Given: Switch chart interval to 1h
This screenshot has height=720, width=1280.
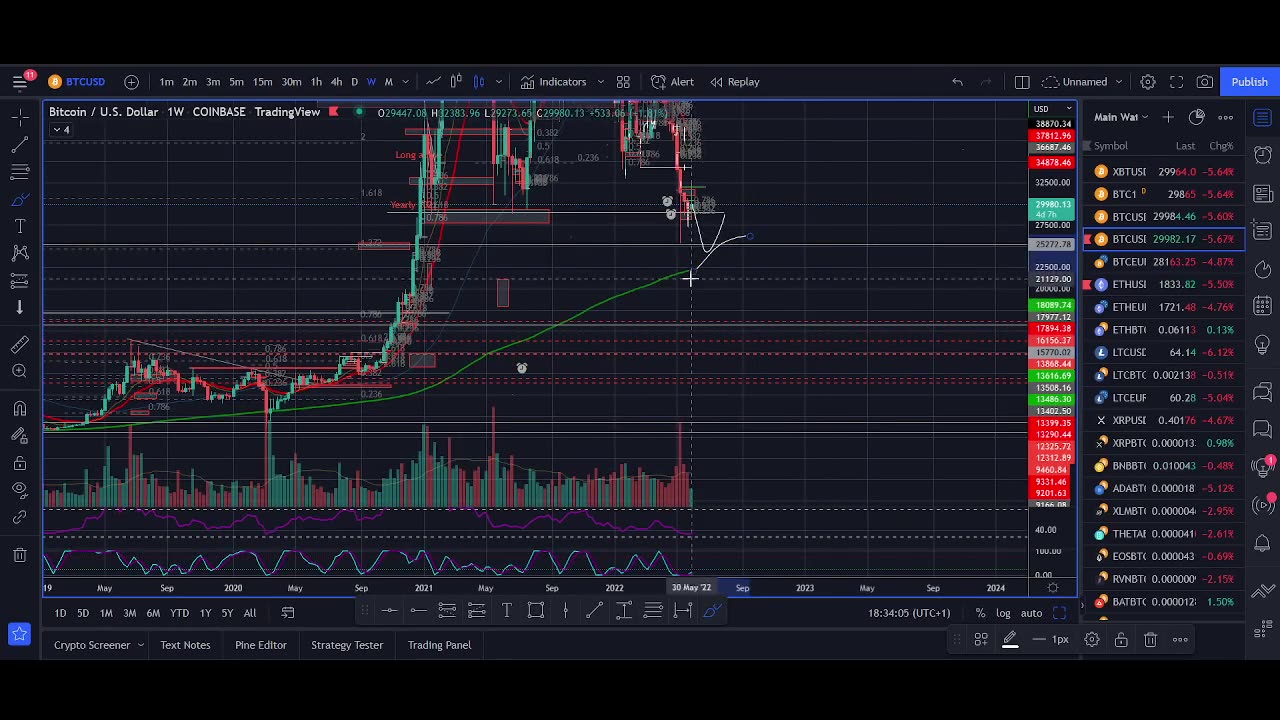Looking at the screenshot, I should point(316,82).
